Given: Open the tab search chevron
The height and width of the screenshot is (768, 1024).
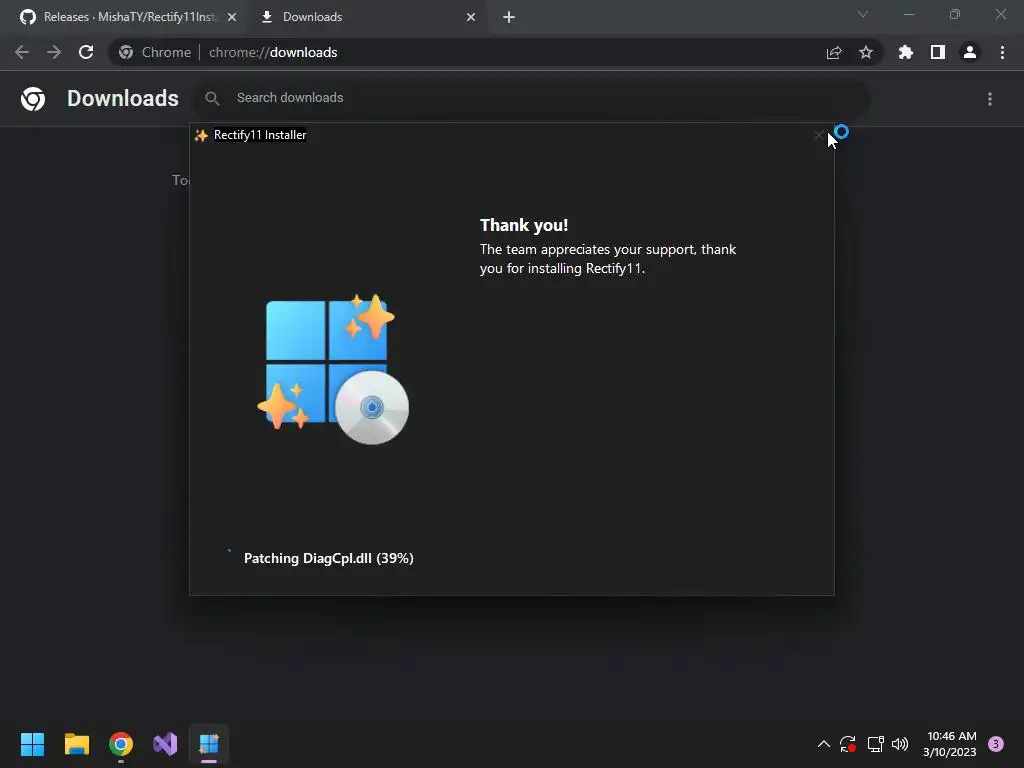Looking at the screenshot, I should [x=863, y=14].
